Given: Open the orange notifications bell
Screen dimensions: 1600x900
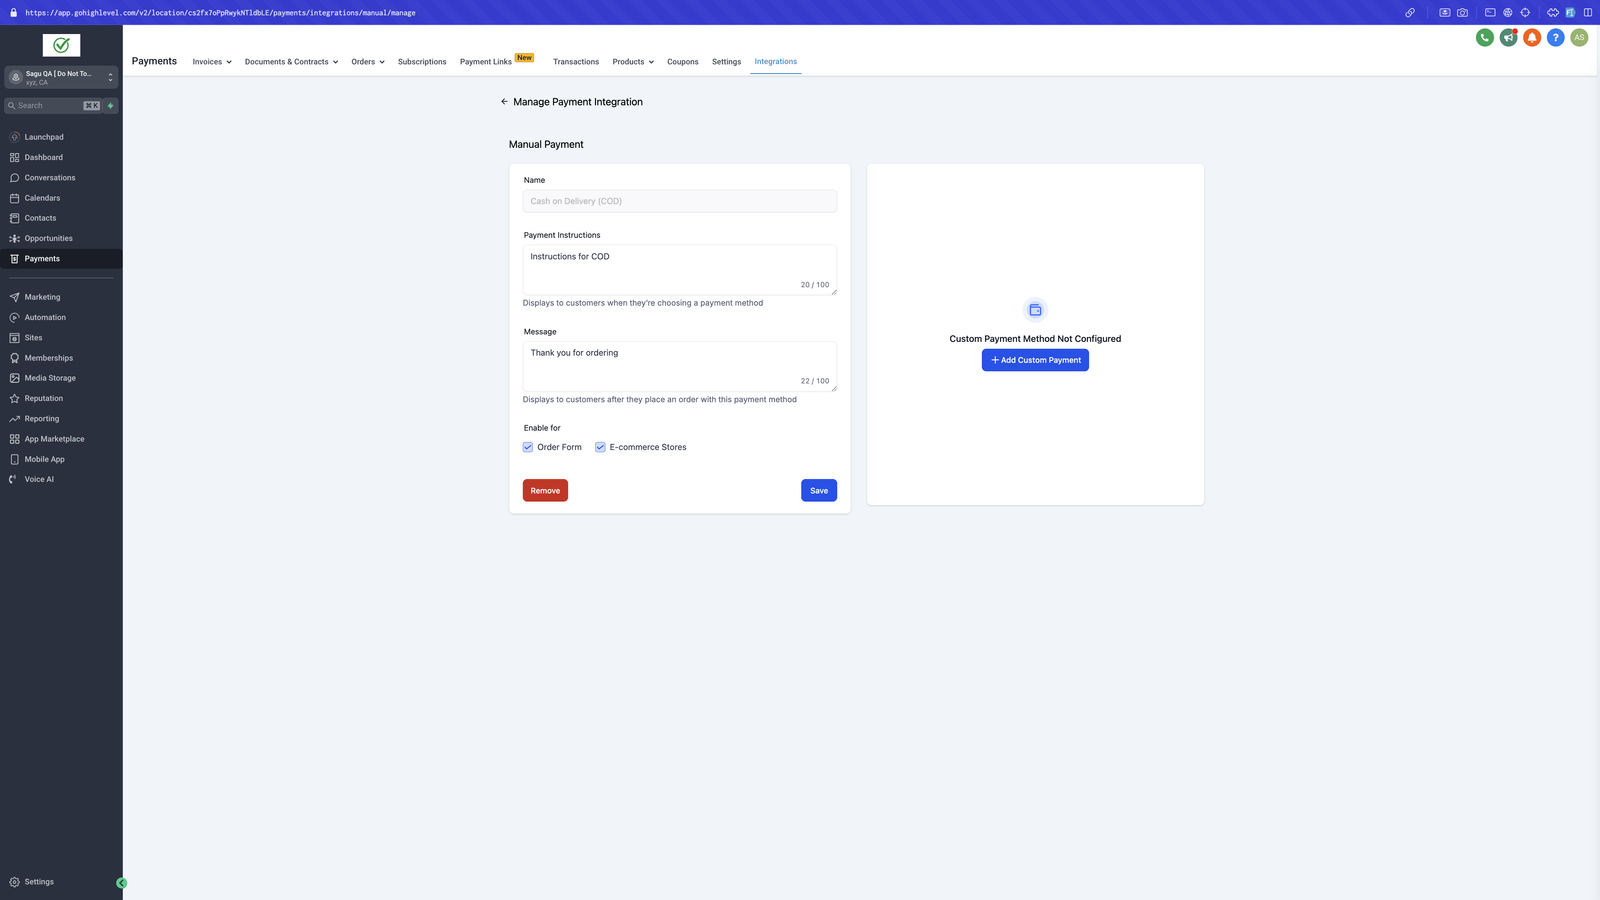Looking at the screenshot, I should (1532, 37).
